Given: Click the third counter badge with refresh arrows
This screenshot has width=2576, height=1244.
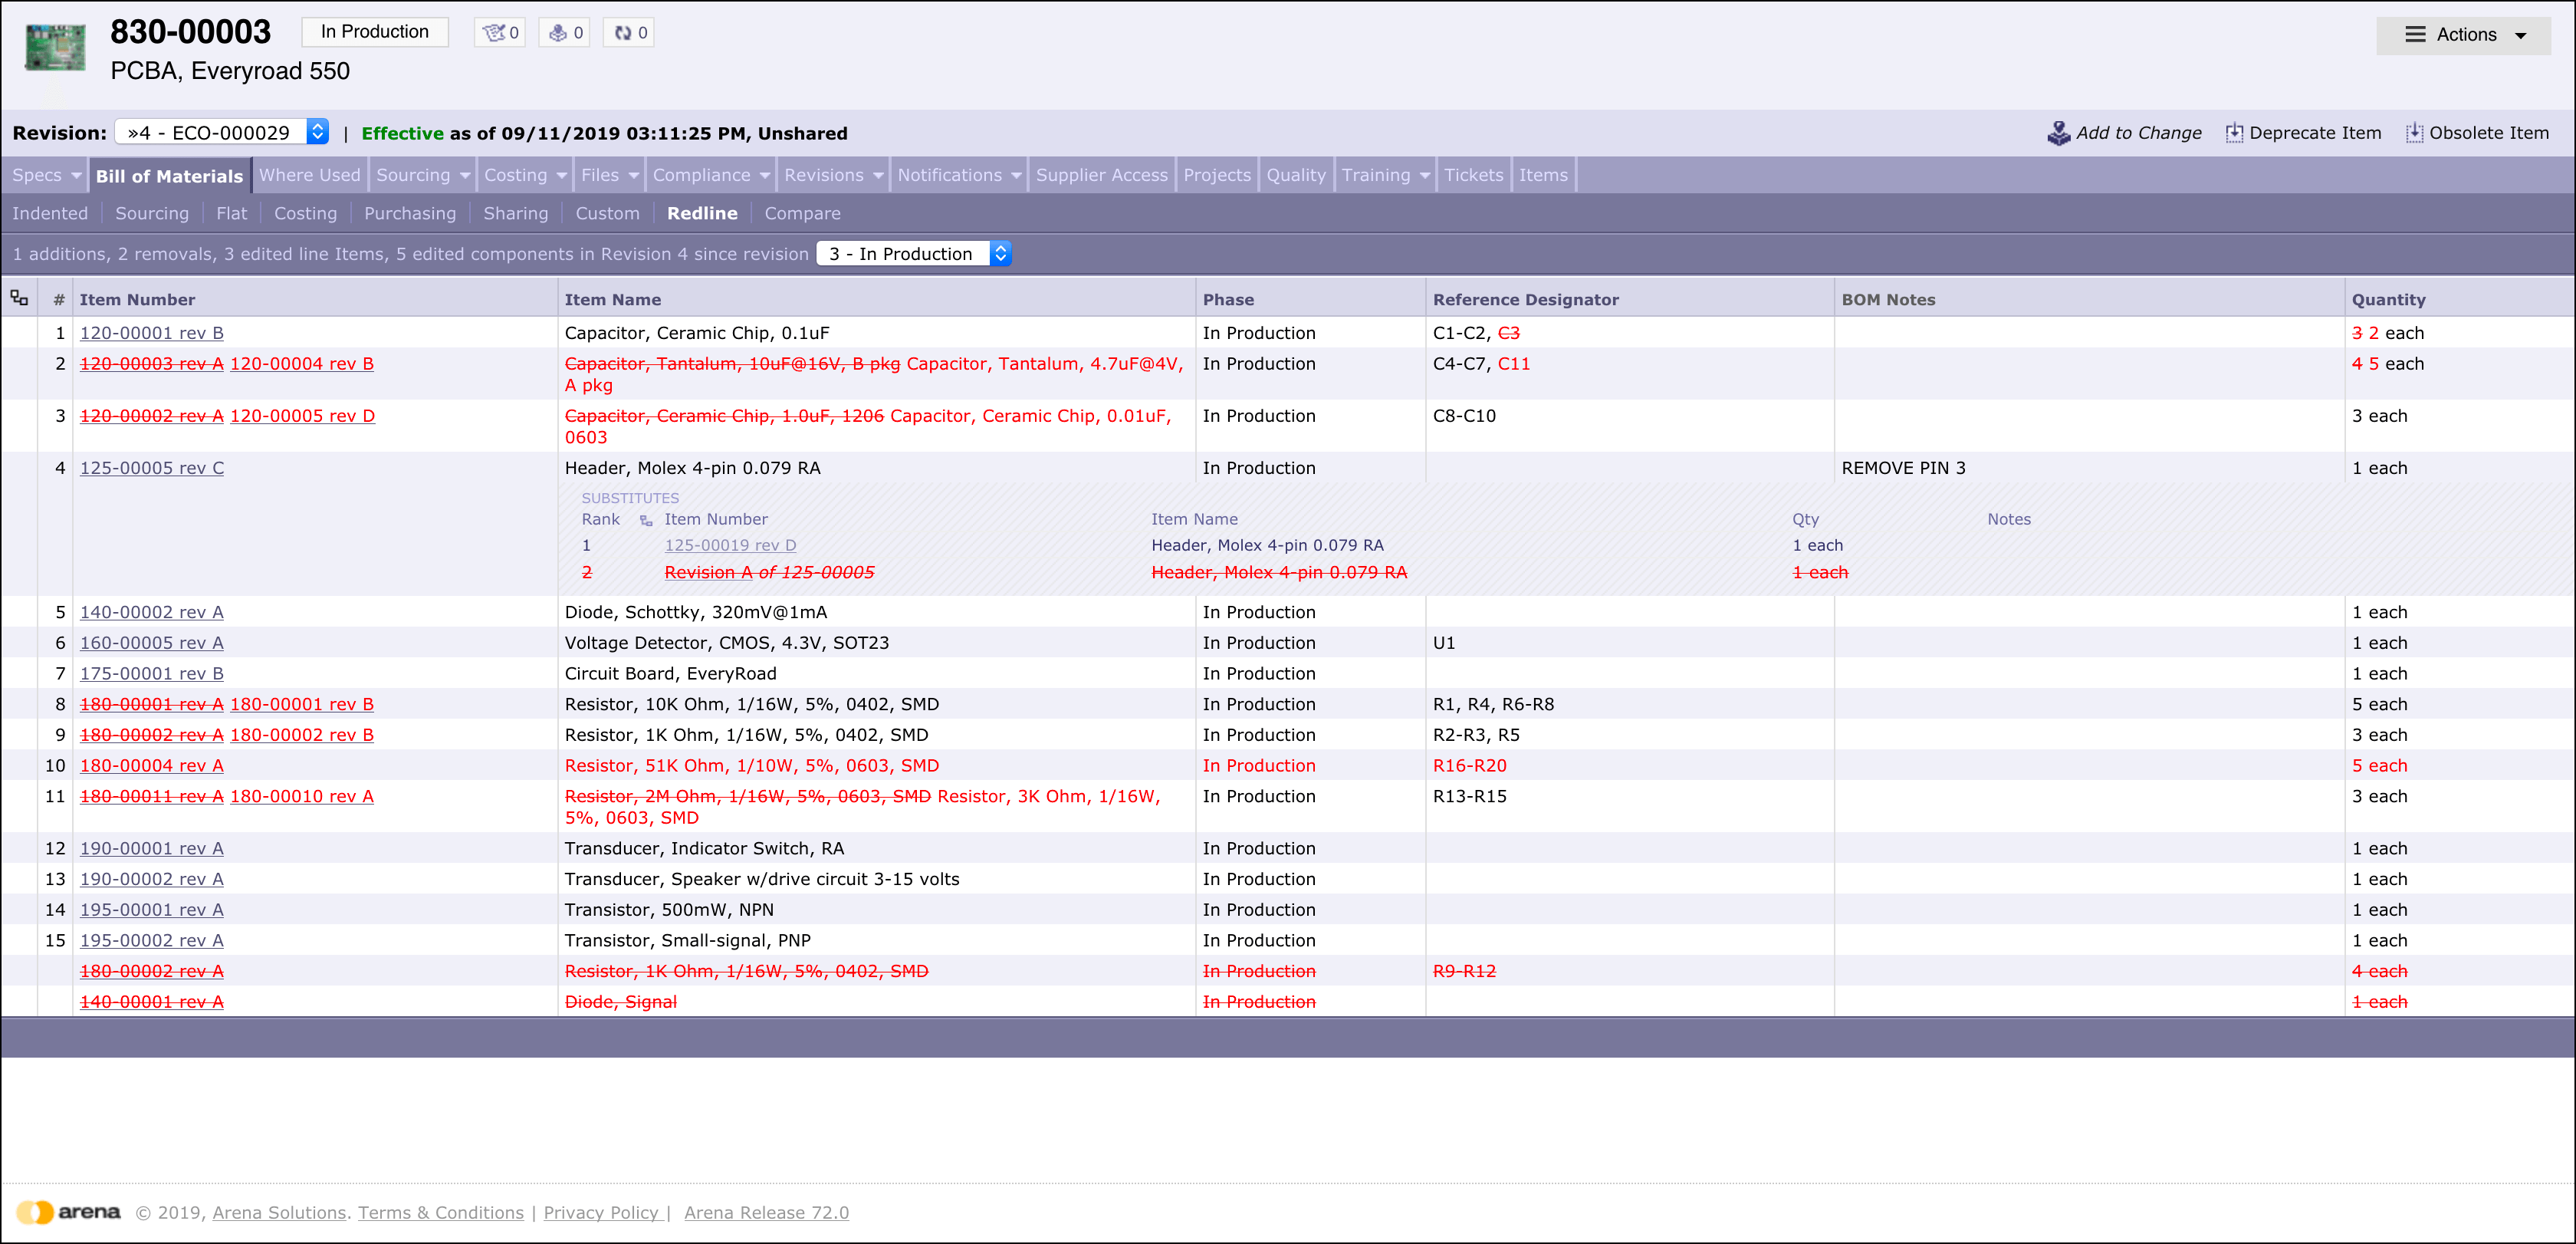Looking at the screenshot, I should (629, 32).
